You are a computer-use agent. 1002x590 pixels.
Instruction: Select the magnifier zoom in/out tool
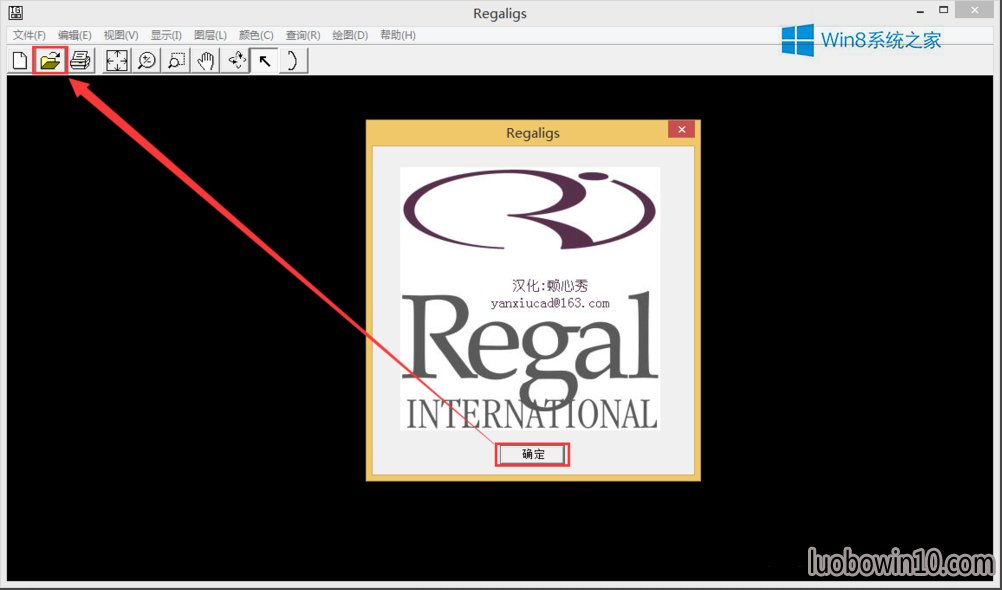point(147,61)
